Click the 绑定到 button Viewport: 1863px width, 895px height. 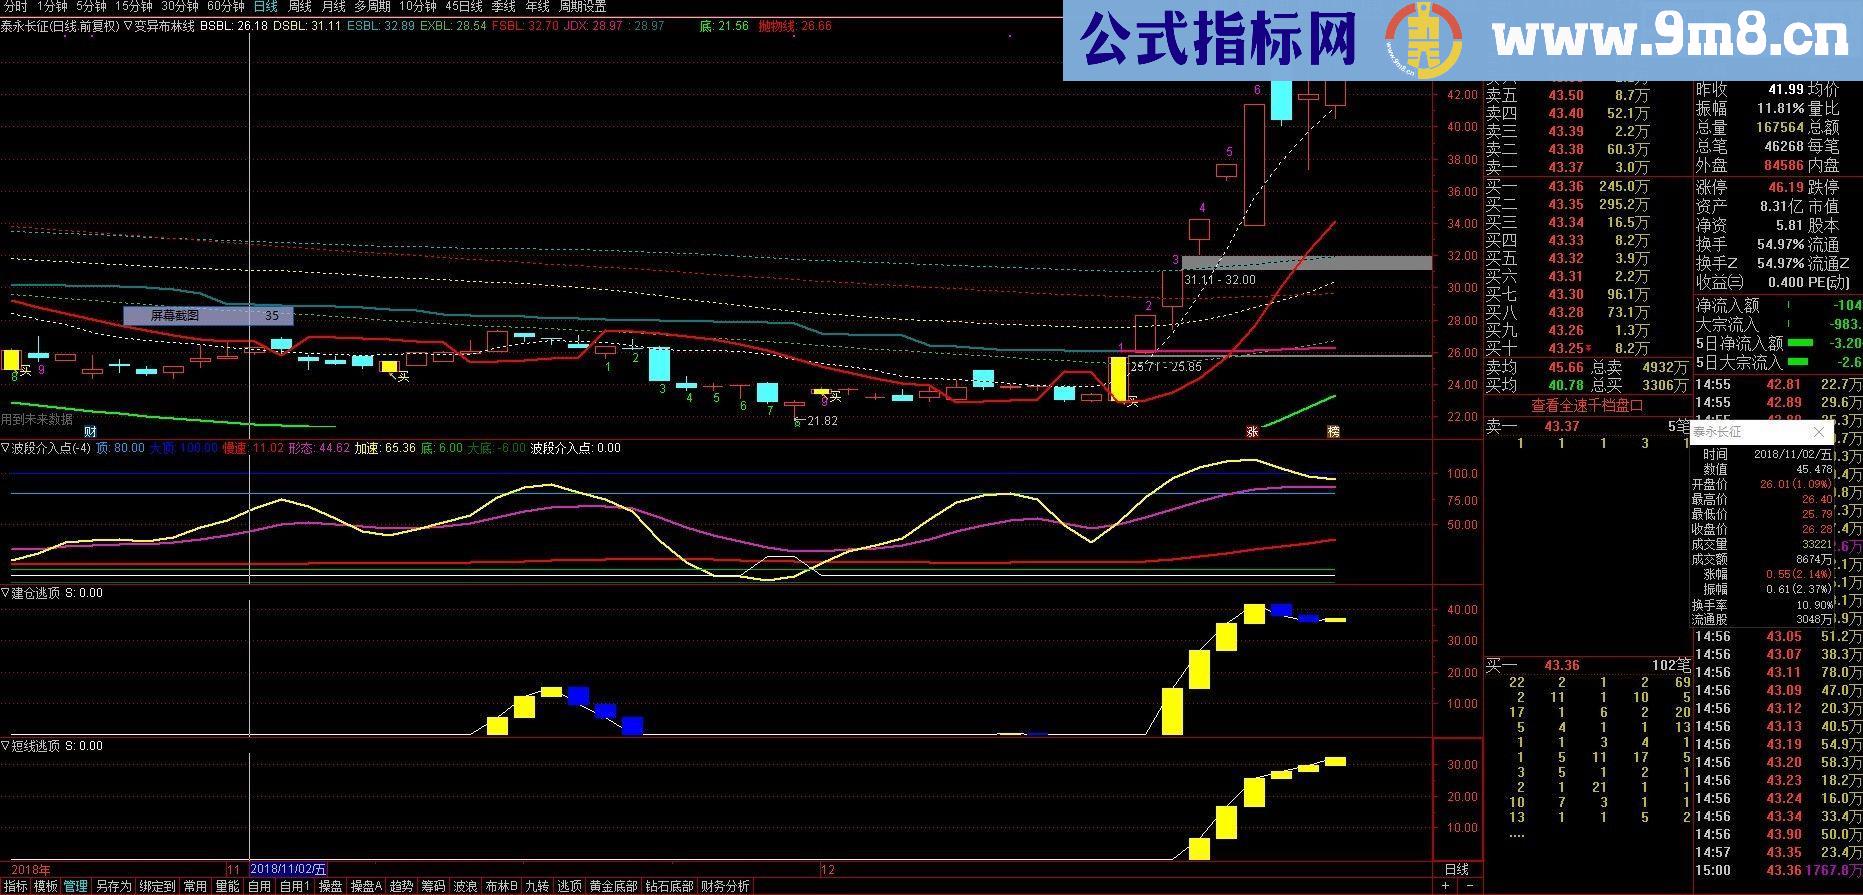(x=158, y=887)
